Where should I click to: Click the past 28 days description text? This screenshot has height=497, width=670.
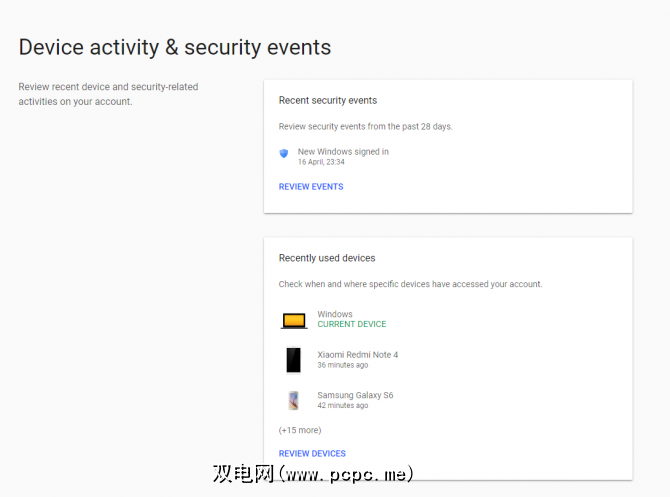point(365,127)
